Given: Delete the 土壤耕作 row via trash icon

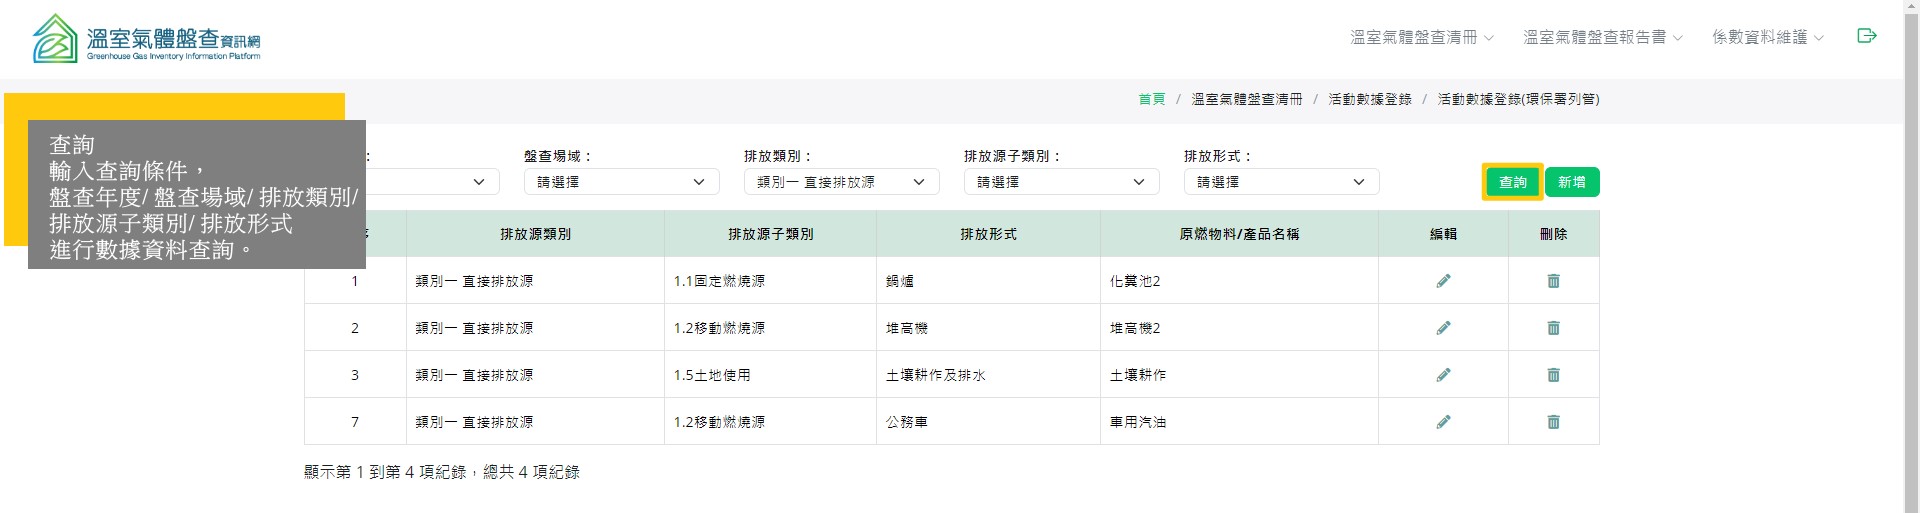Looking at the screenshot, I should click(1553, 375).
